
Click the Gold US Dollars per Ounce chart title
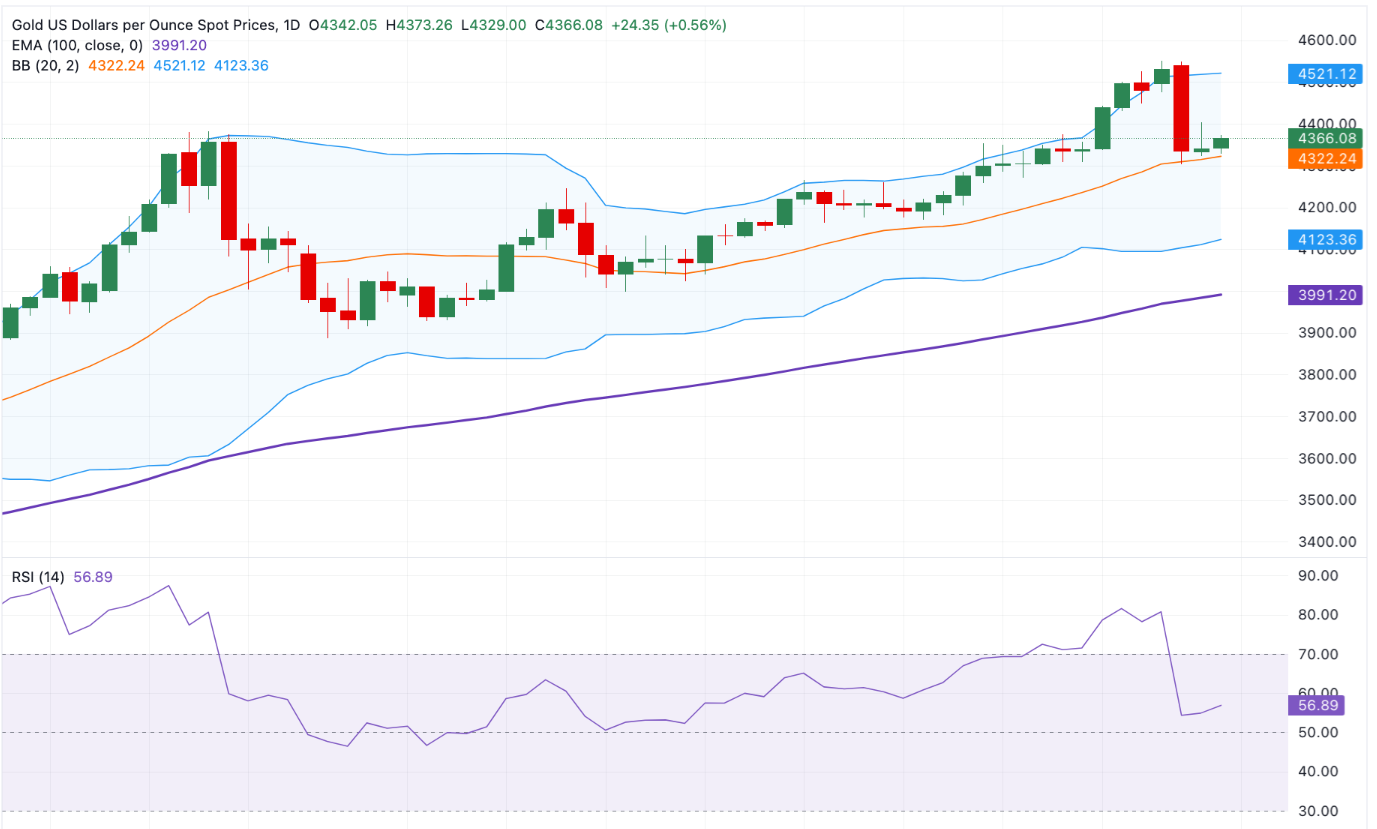(141, 25)
